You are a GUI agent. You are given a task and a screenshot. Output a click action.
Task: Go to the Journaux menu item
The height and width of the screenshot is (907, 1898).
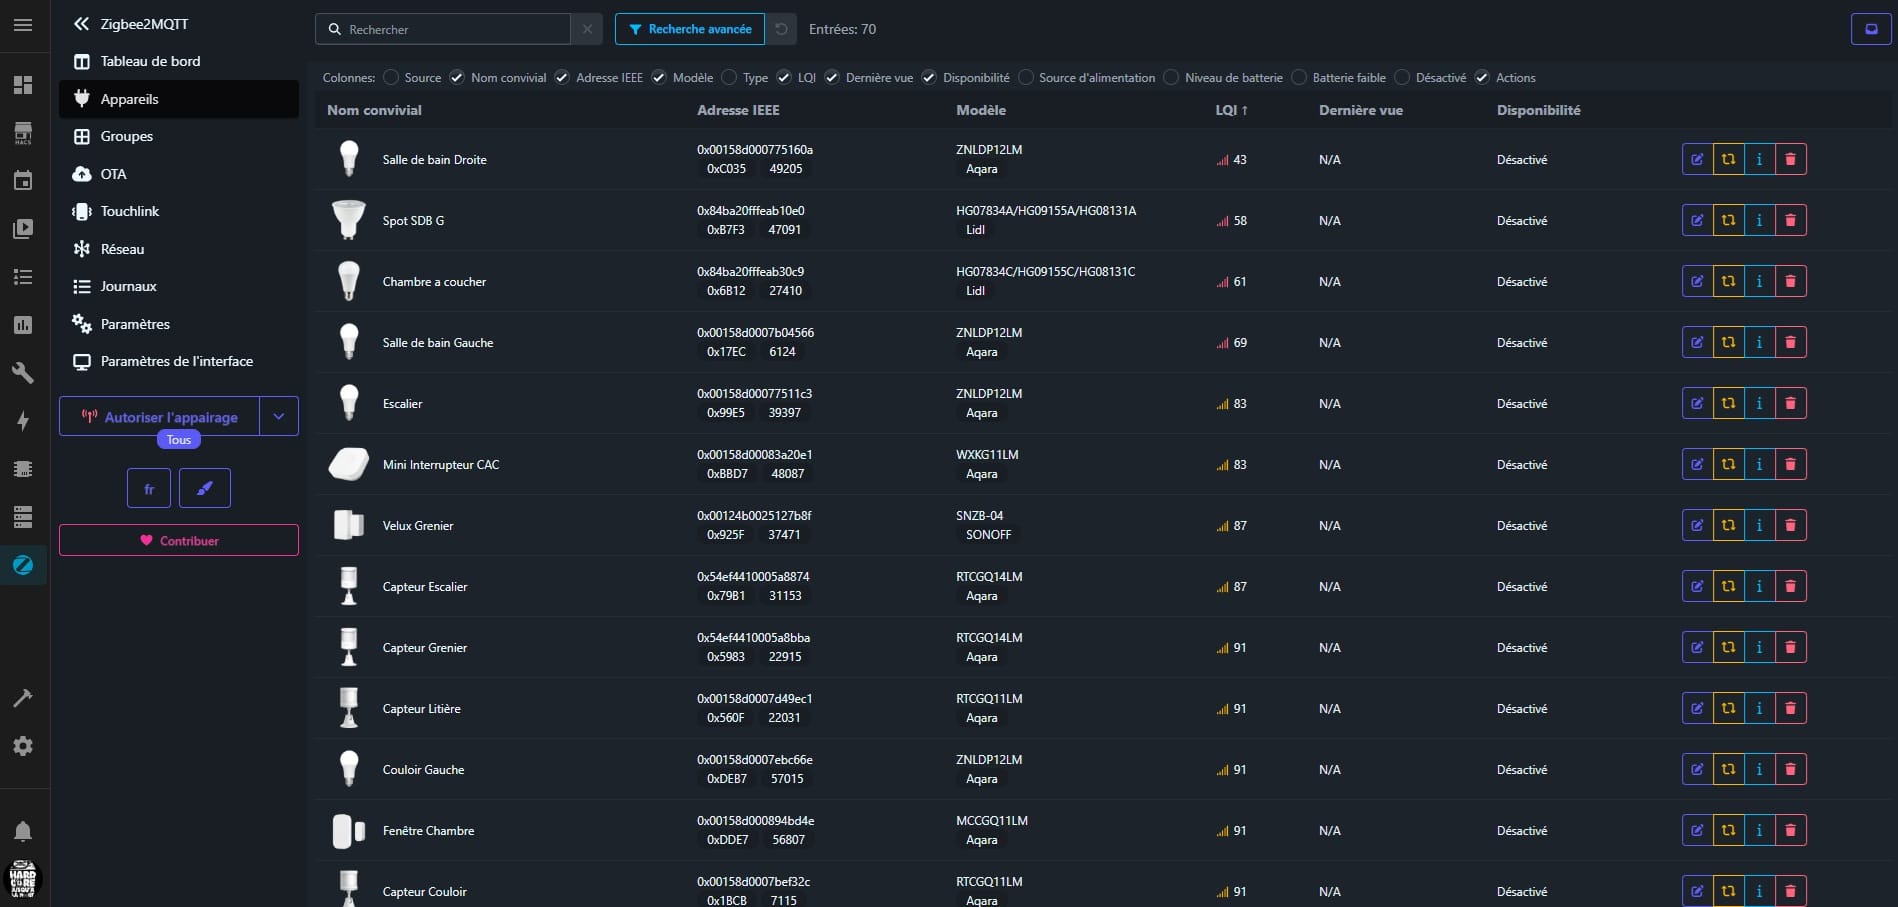coord(128,286)
